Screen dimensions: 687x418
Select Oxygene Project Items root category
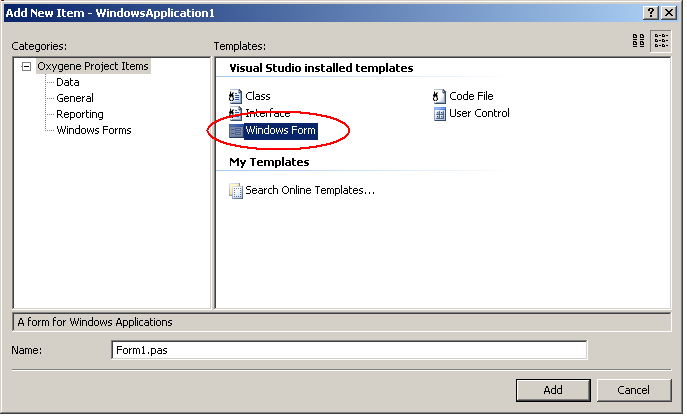[93, 67]
